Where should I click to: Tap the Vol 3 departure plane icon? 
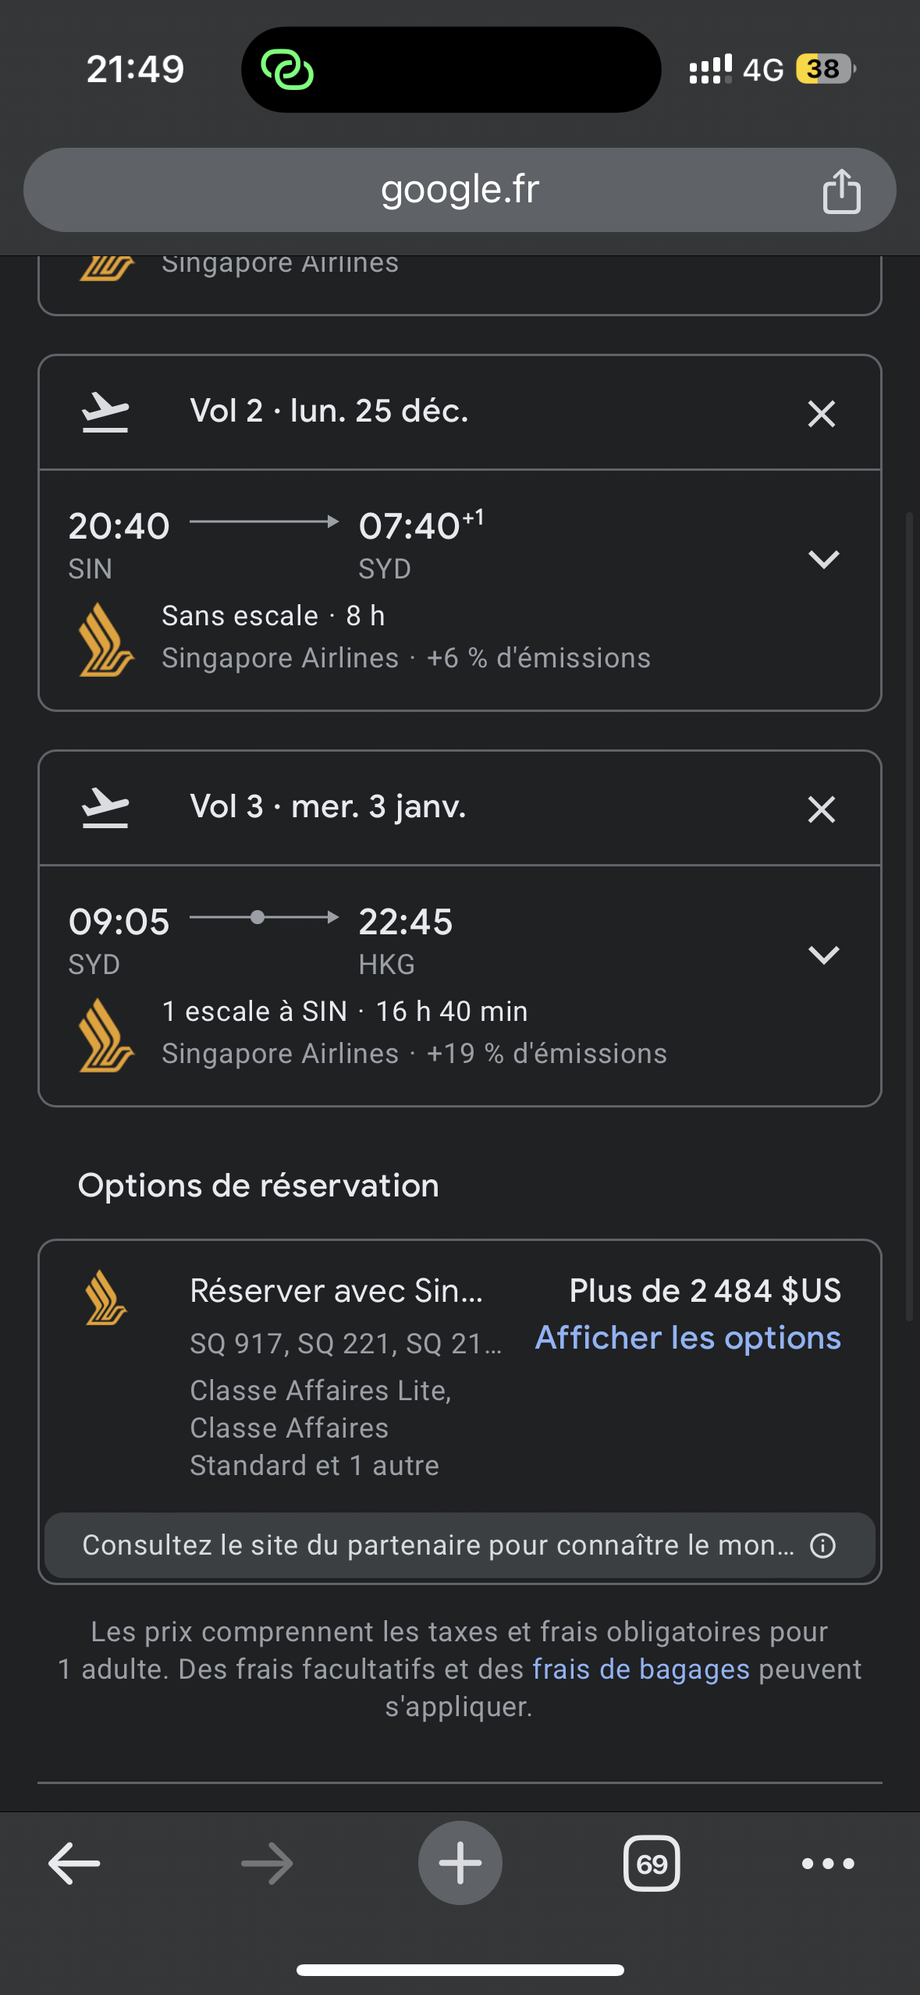105,808
